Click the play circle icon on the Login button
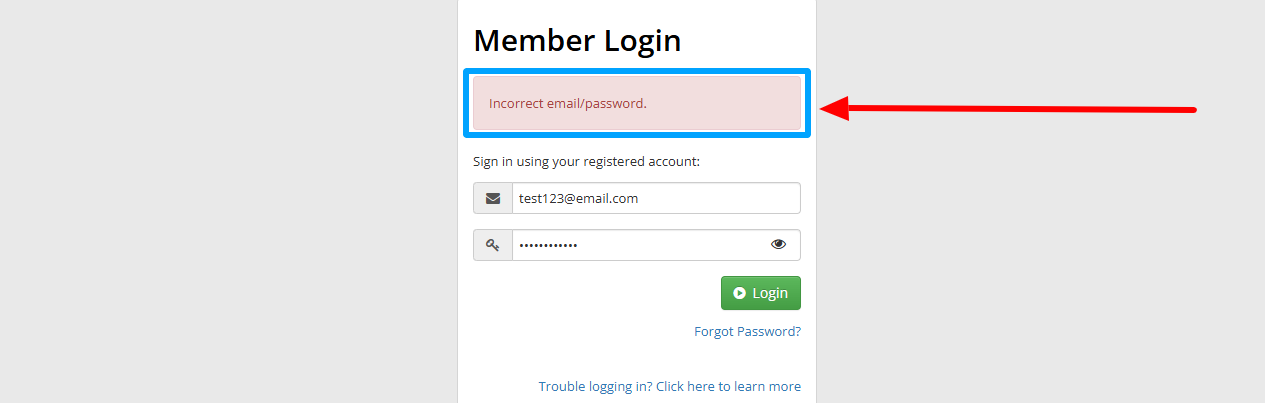Screen dimensions: 1265x403 pyautogui.click(x=739, y=293)
